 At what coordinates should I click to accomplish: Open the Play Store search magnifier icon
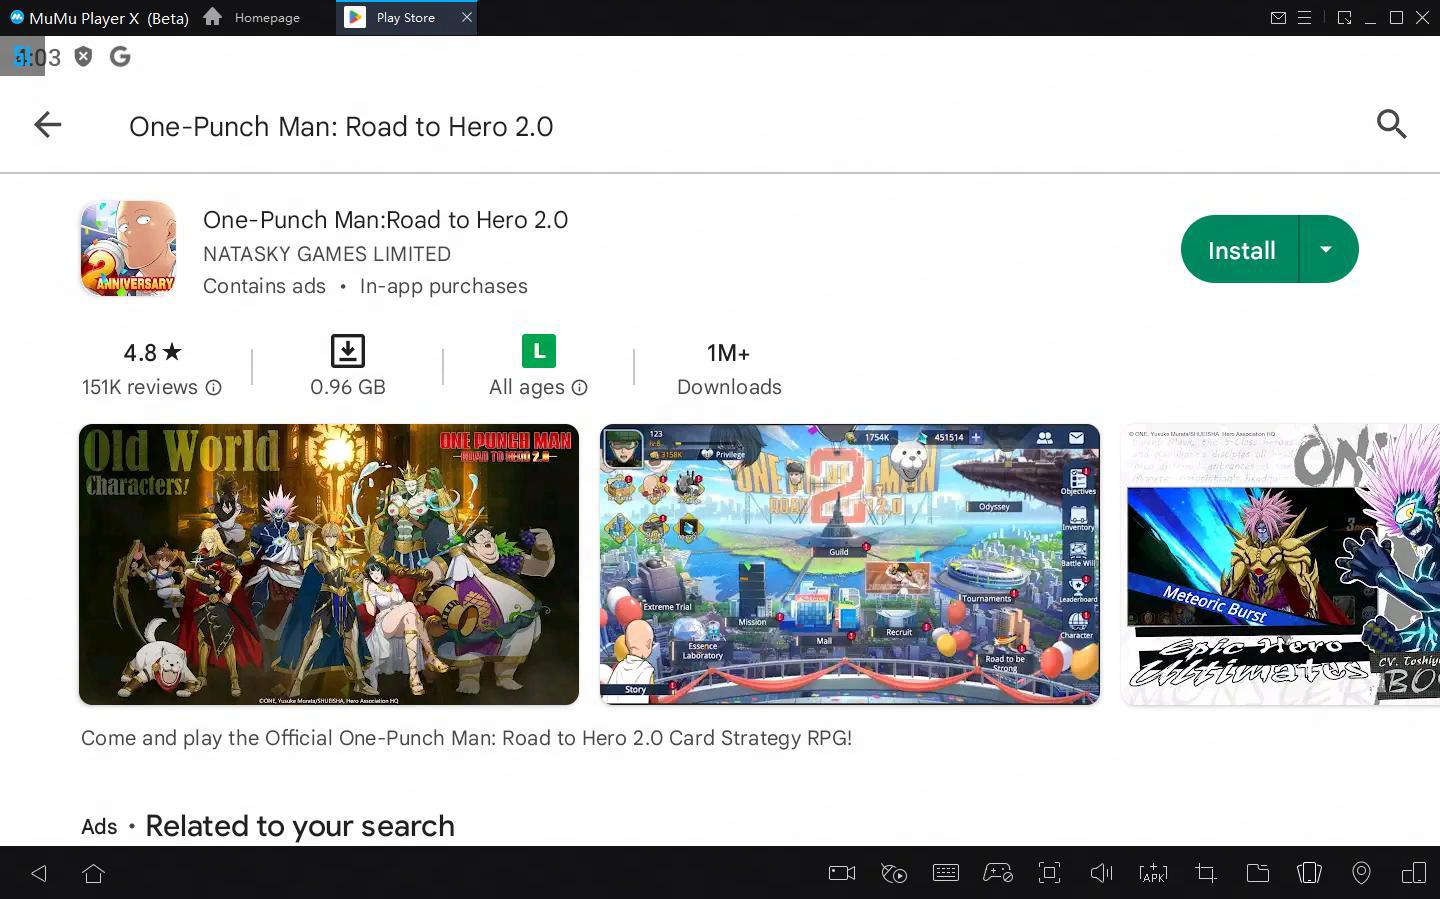[1391, 125]
